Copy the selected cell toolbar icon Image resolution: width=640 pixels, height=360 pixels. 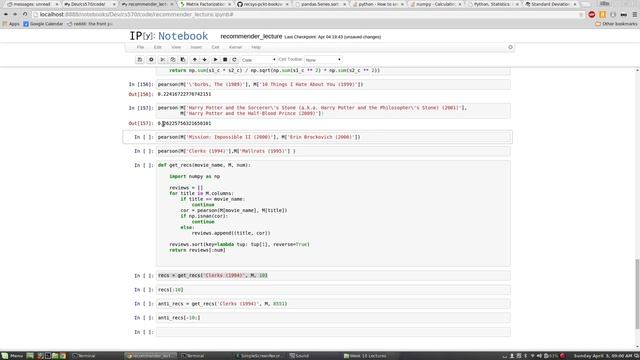[x=173, y=60]
